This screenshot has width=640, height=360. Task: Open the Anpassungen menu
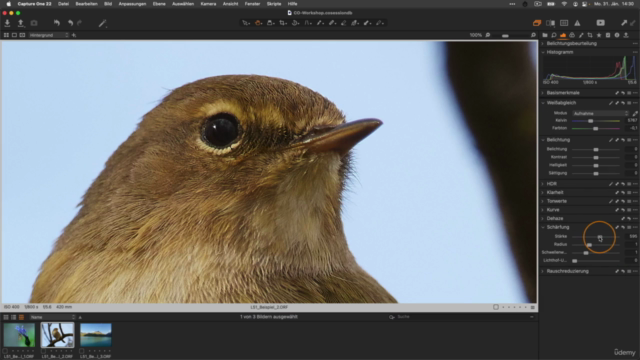click(132, 4)
